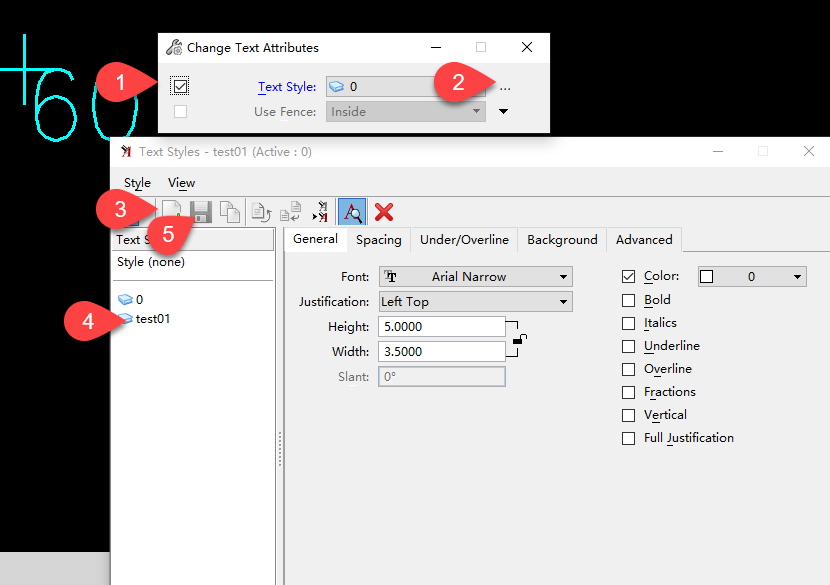
Task: Close the Change Text Attributes window
Action: (x=527, y=47)
